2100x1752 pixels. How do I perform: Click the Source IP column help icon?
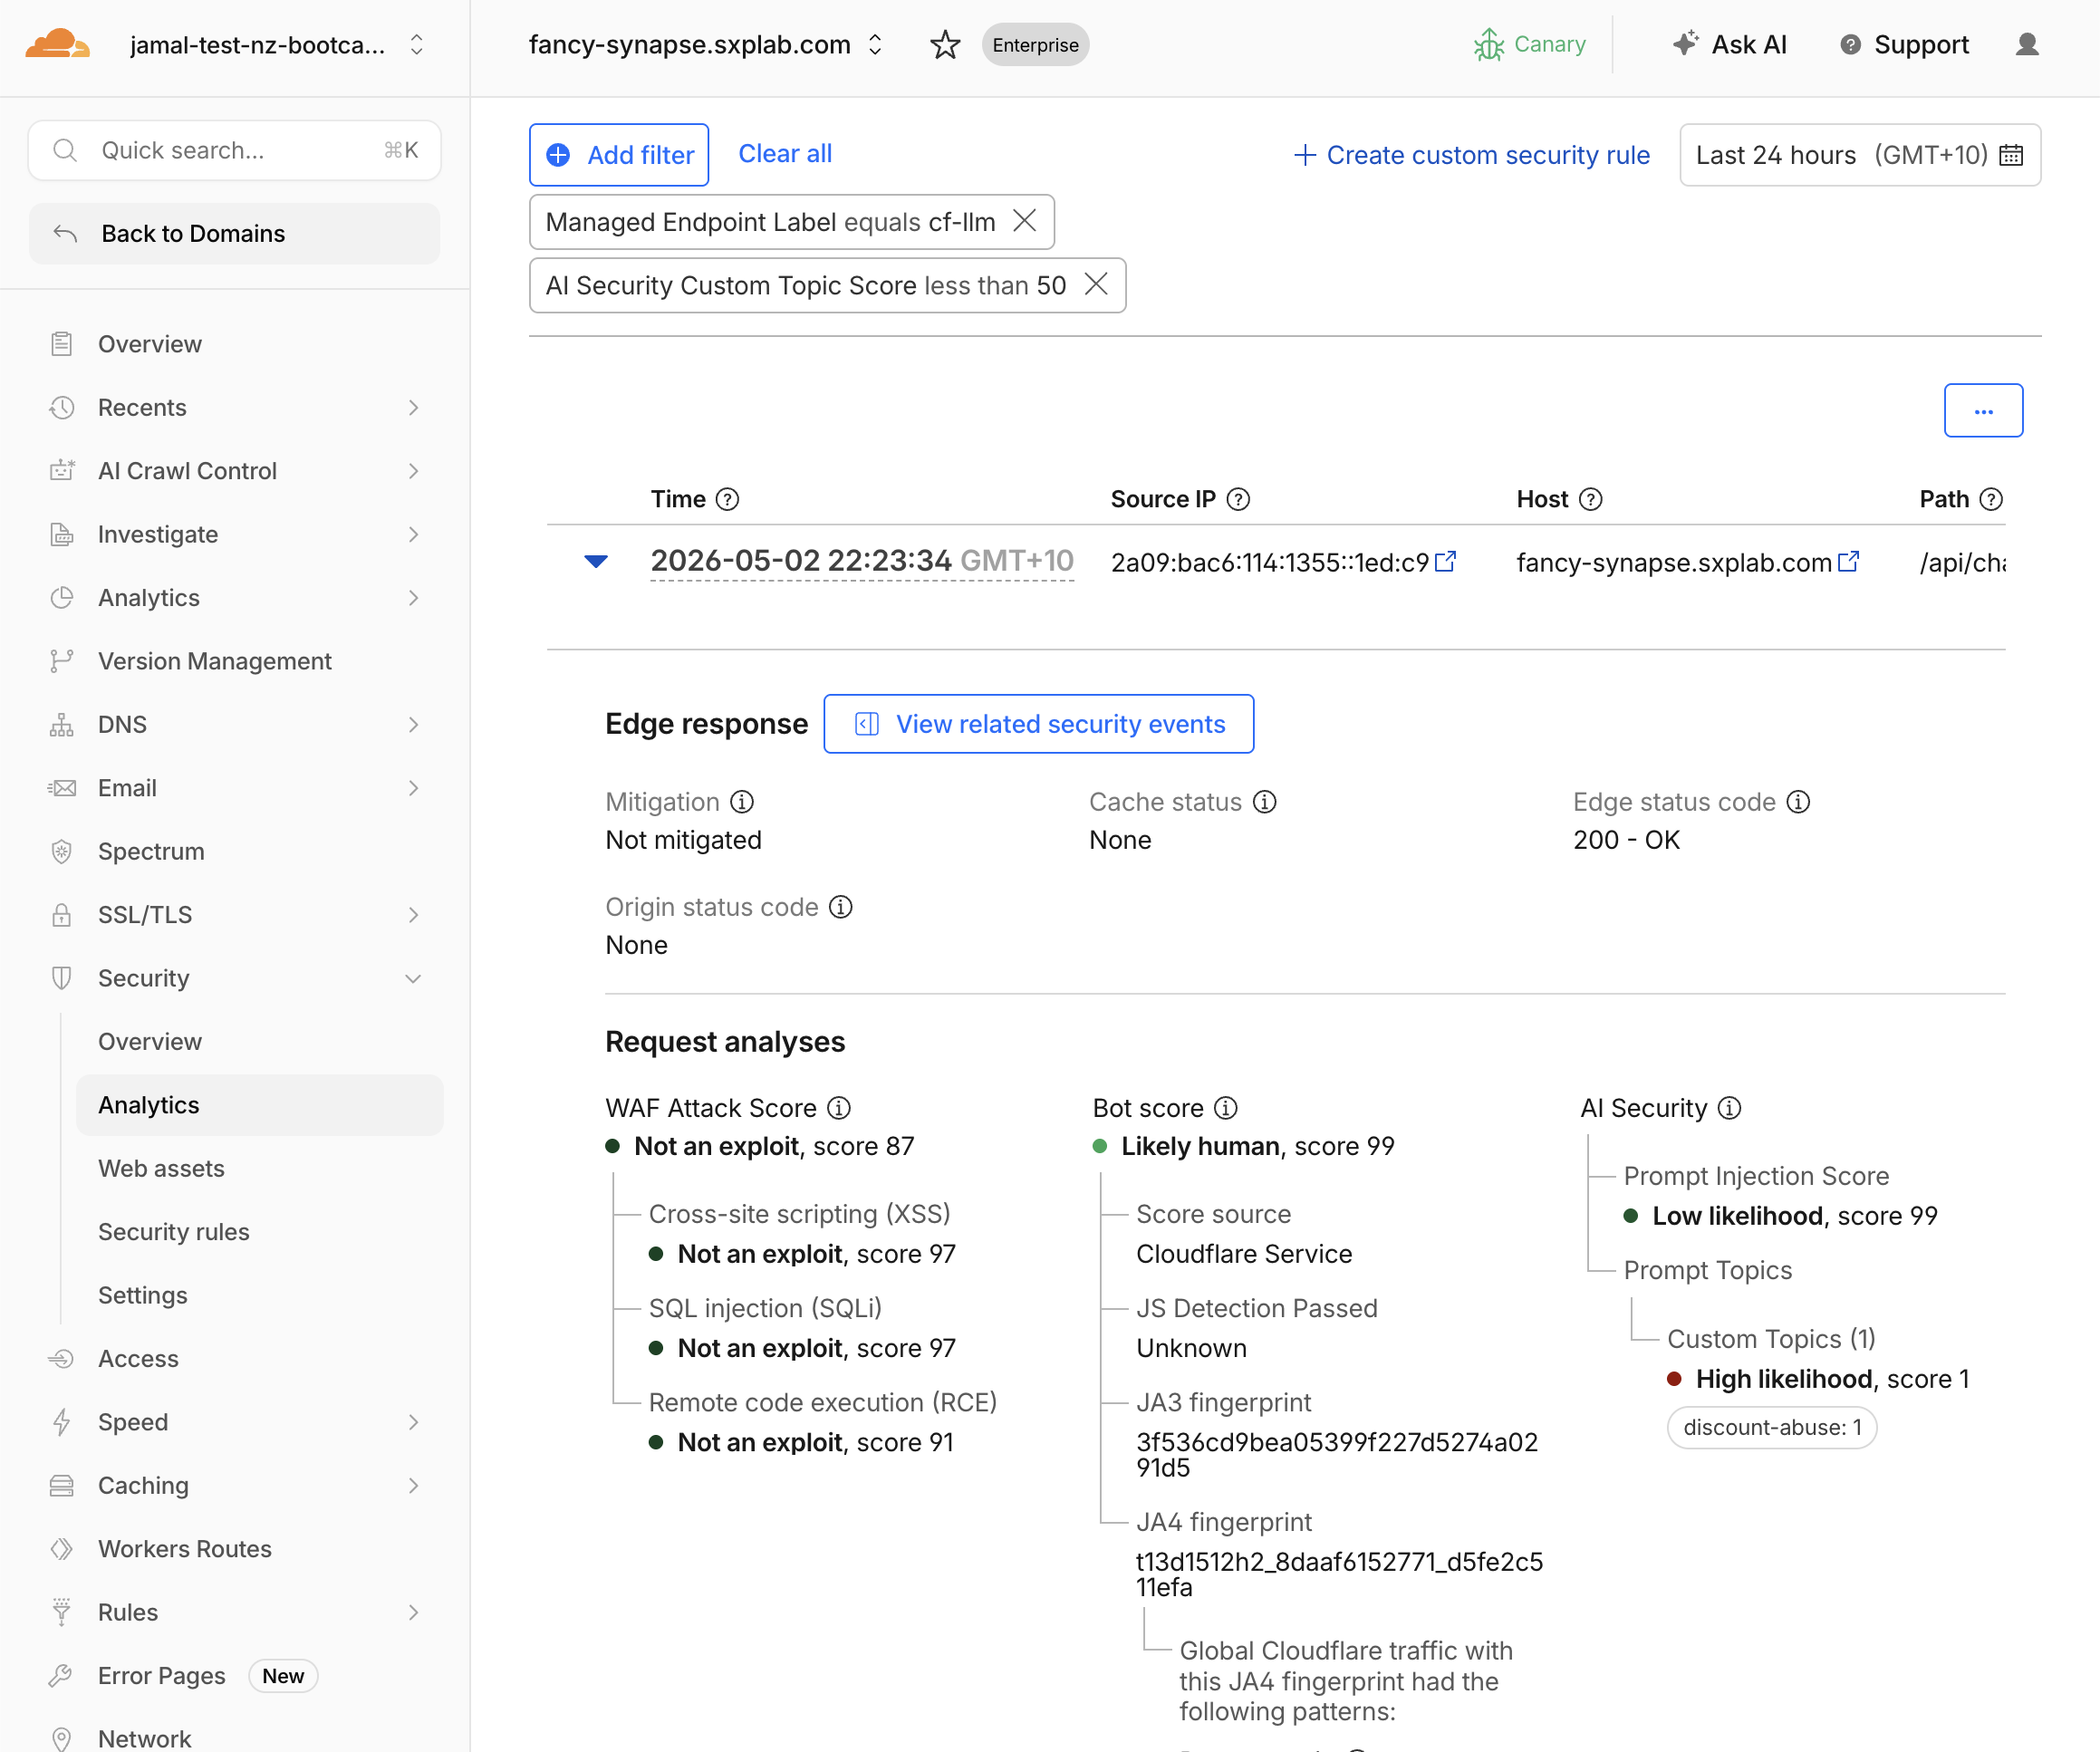point(1238,499)
